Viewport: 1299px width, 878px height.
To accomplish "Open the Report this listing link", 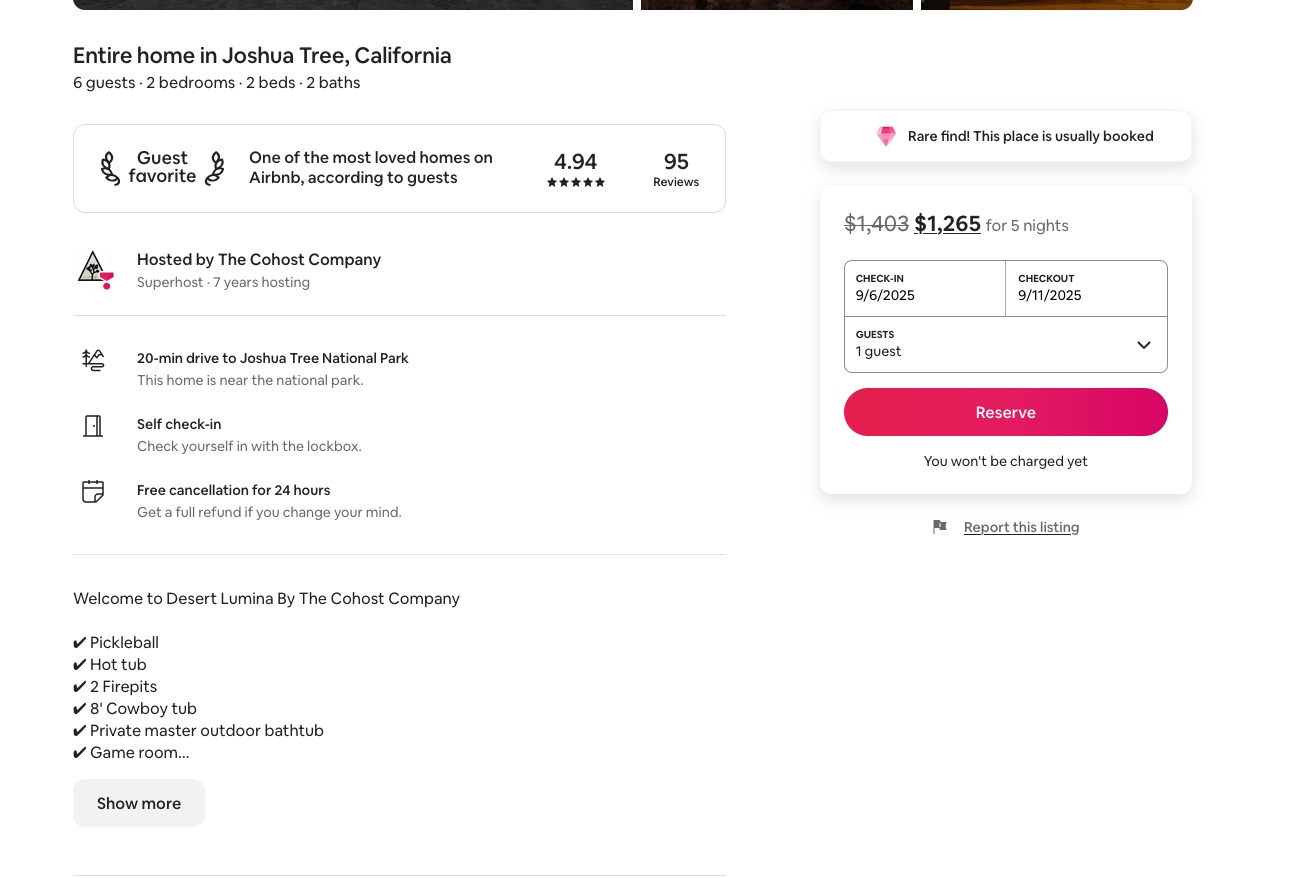I will 1021,527.
